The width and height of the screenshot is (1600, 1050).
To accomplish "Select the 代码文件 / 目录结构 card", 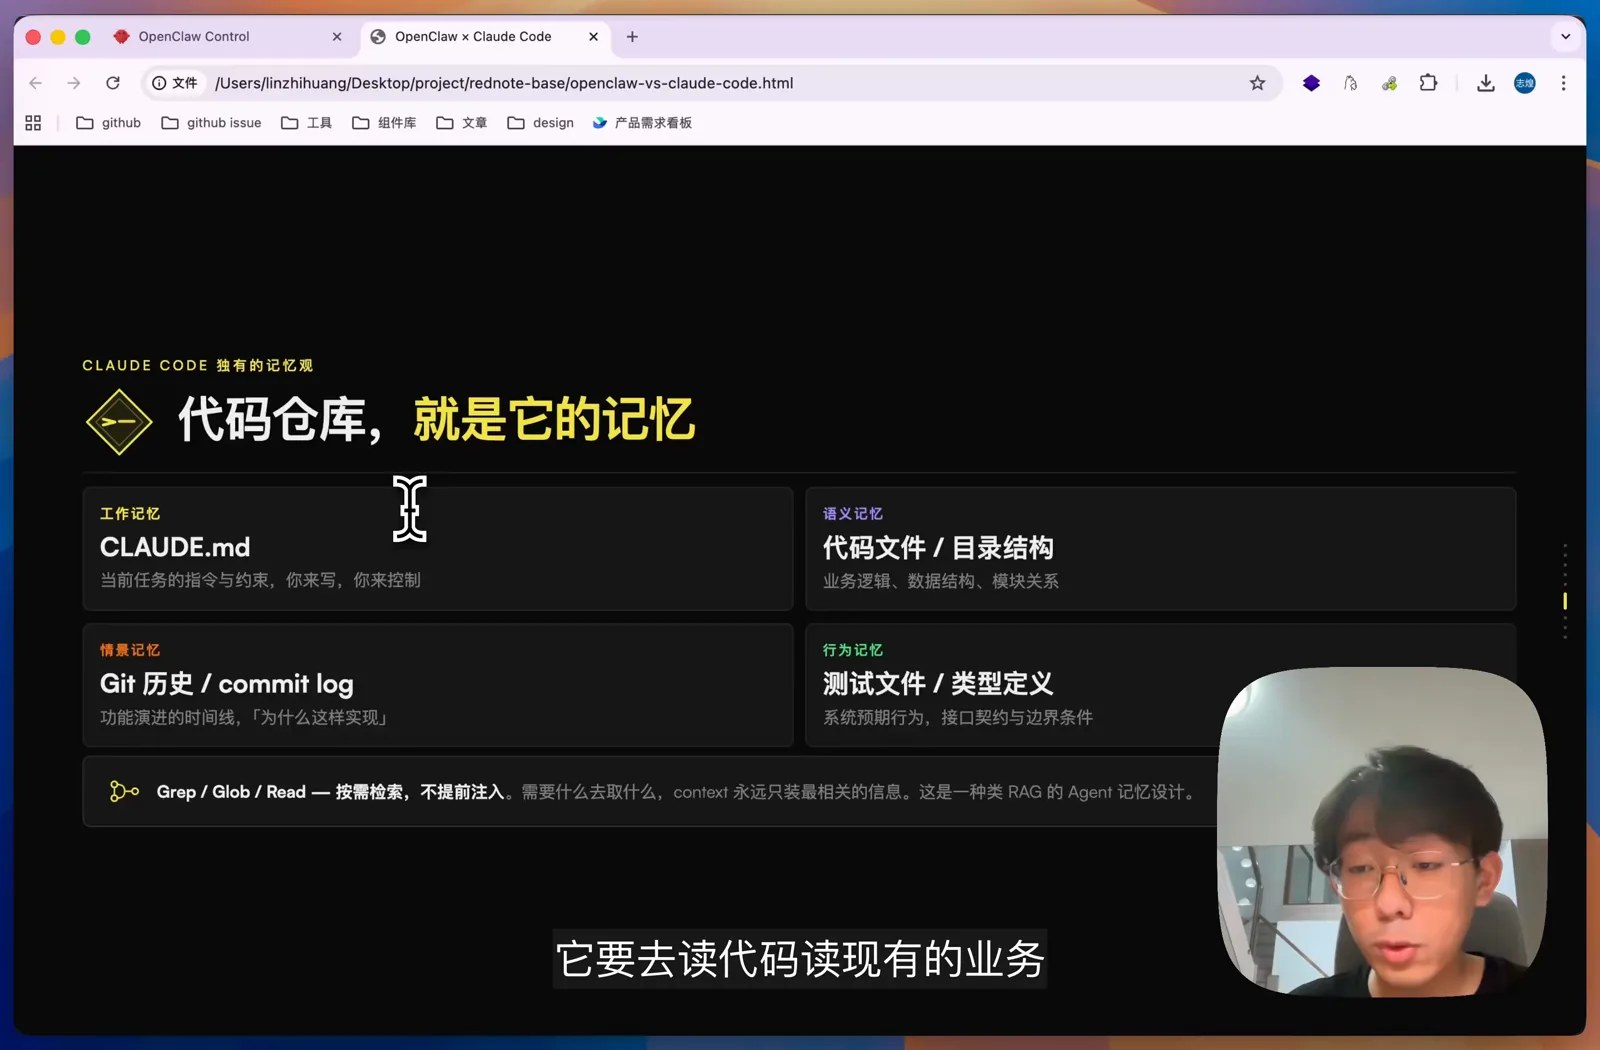I will point(1160,548).
